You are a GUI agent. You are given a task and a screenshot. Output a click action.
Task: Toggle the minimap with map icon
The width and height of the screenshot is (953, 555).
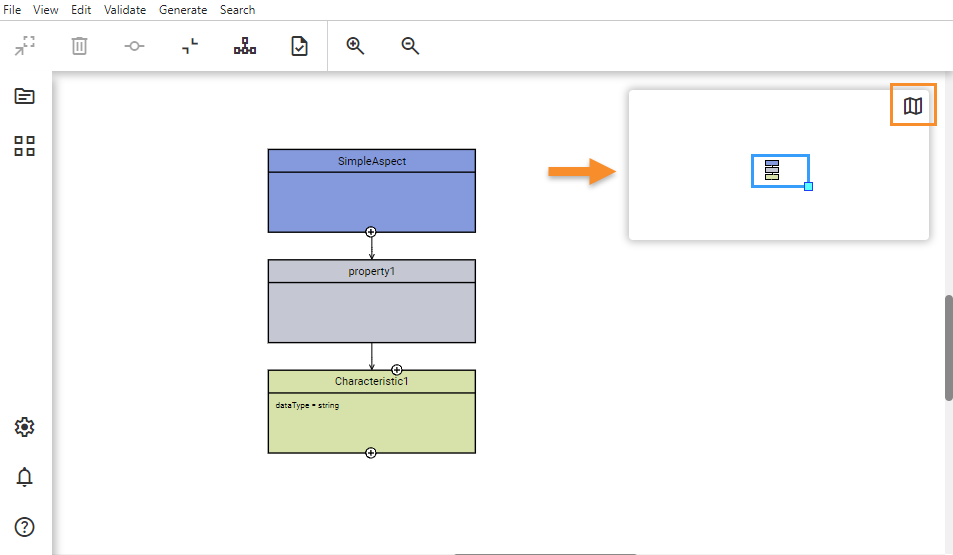pyautogui.click(x=913, y=106)
